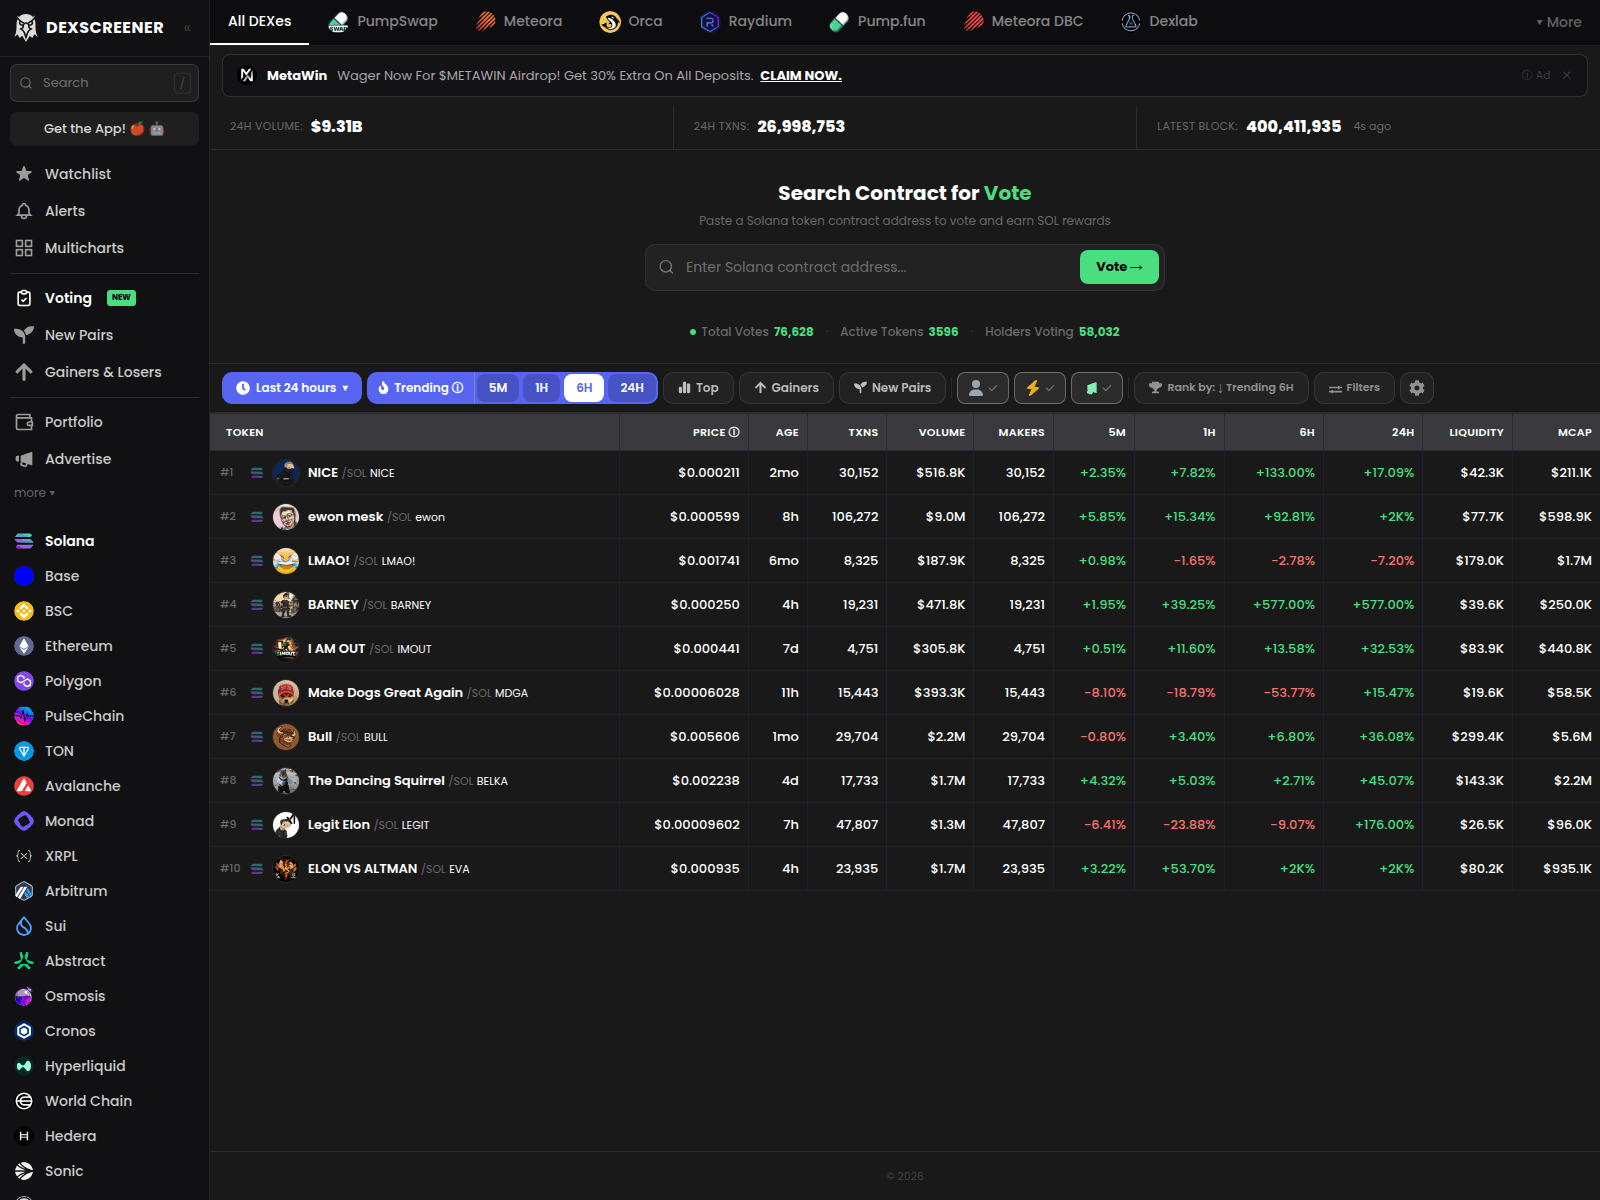
Task: Switch to Orca tab
Action: (631, 22)
